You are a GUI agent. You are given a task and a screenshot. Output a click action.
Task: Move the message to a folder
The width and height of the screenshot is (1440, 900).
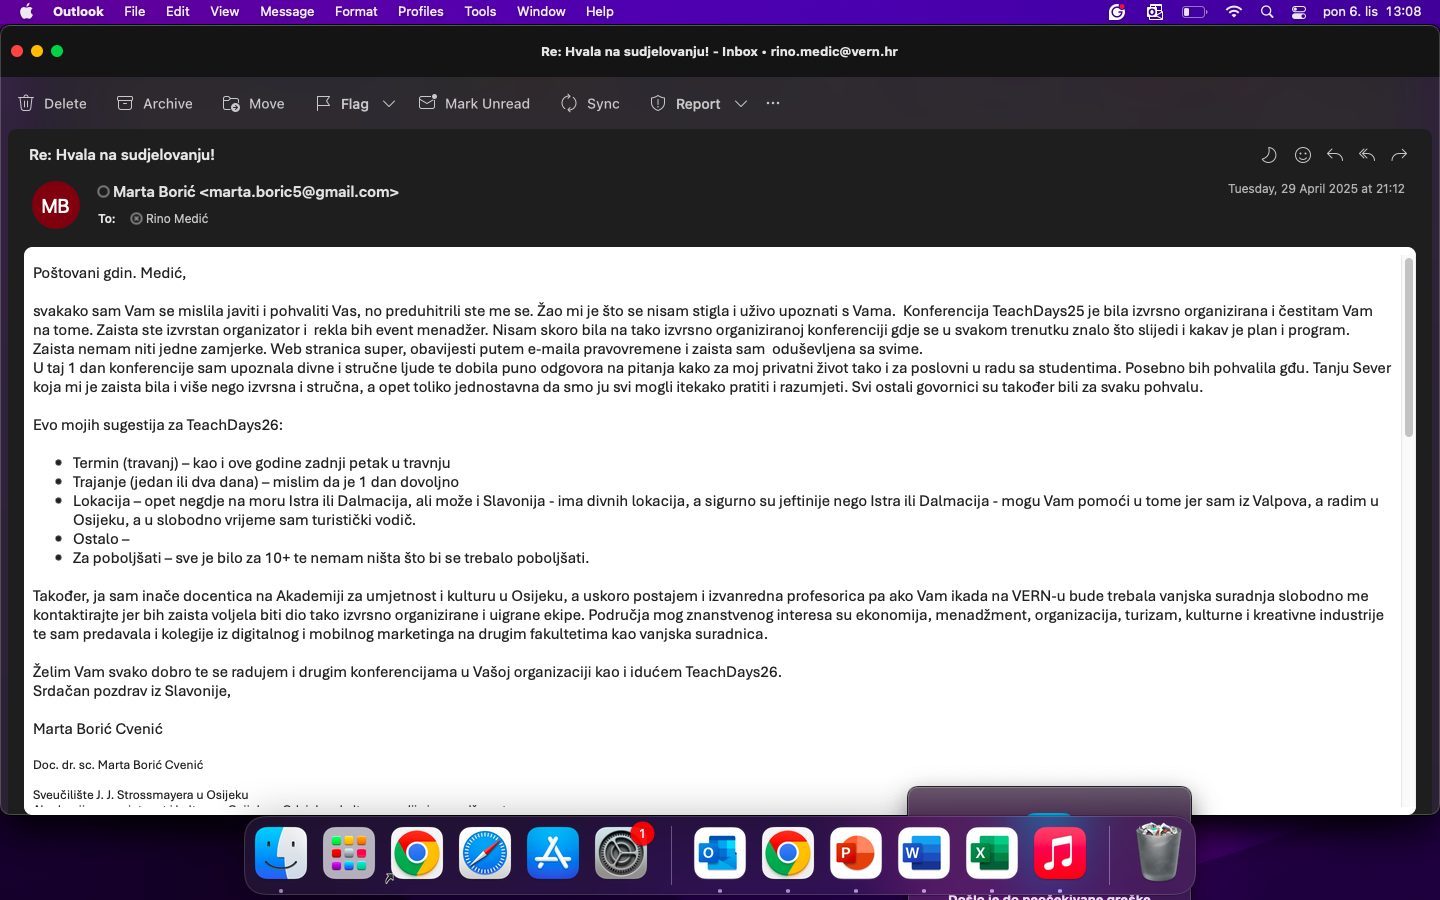pos(254,103)
